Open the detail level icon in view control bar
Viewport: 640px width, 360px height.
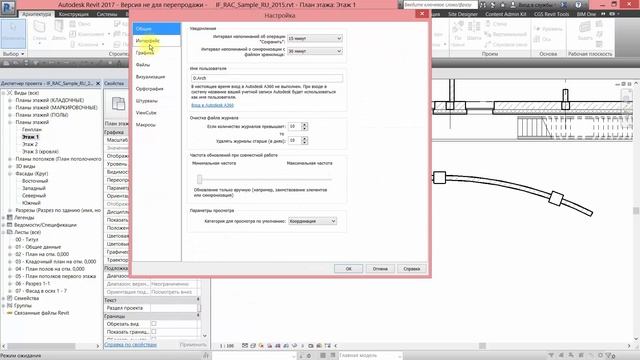point(244,346)
